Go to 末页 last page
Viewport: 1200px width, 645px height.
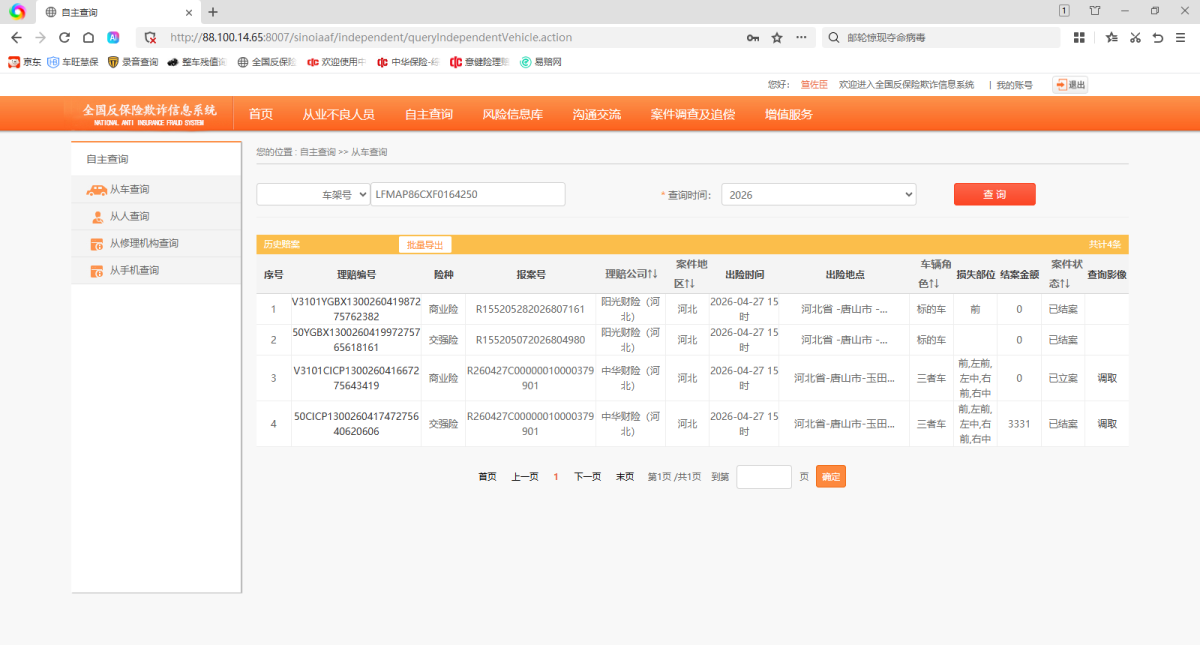[x=624, y=477]
